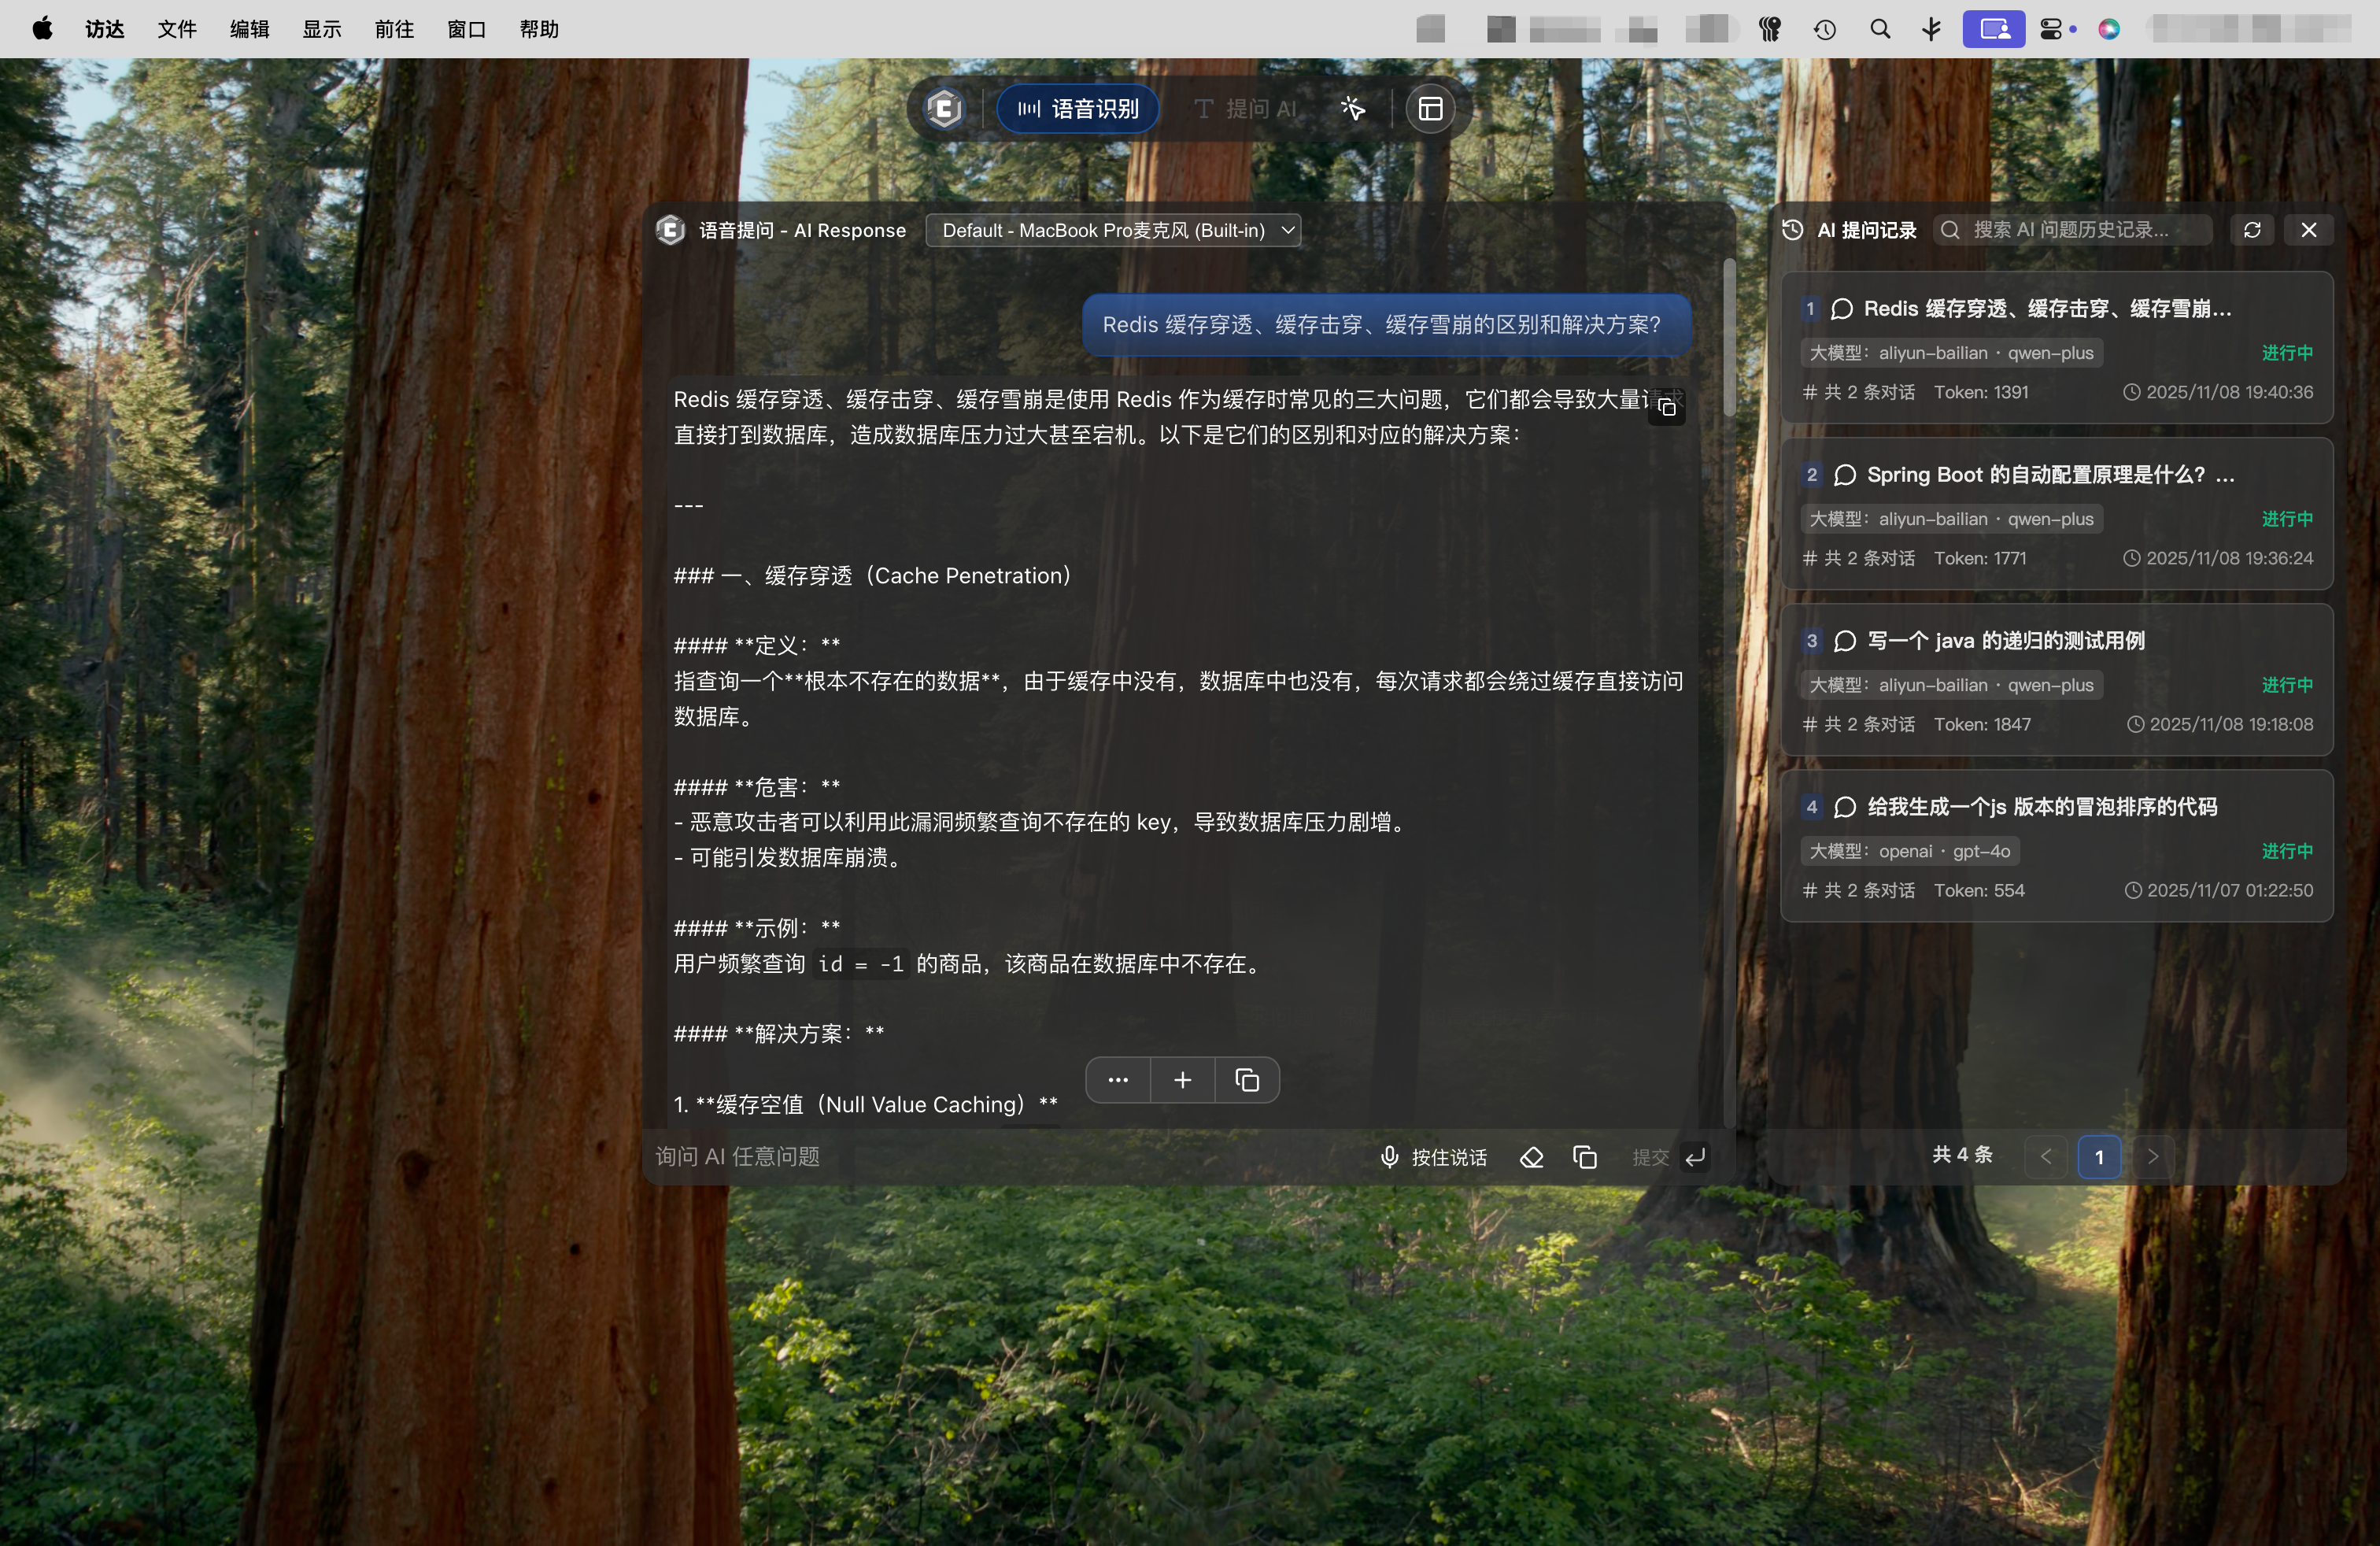The image size is (2380, 1546).
Task: Open the 窗口 menu in menu bar
Action: coord(466,29)
